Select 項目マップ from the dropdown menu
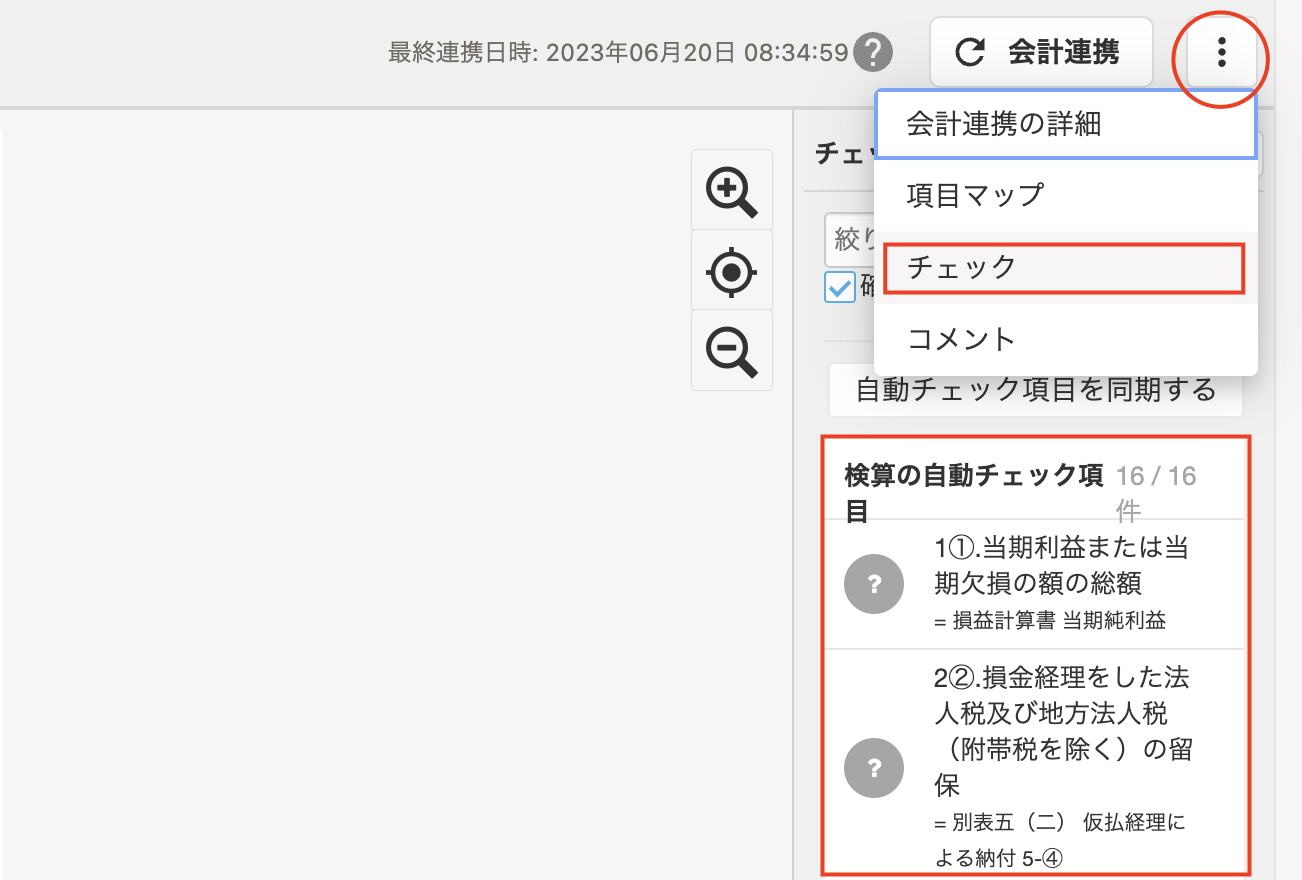1302x880 pixels. (1066, 195)
